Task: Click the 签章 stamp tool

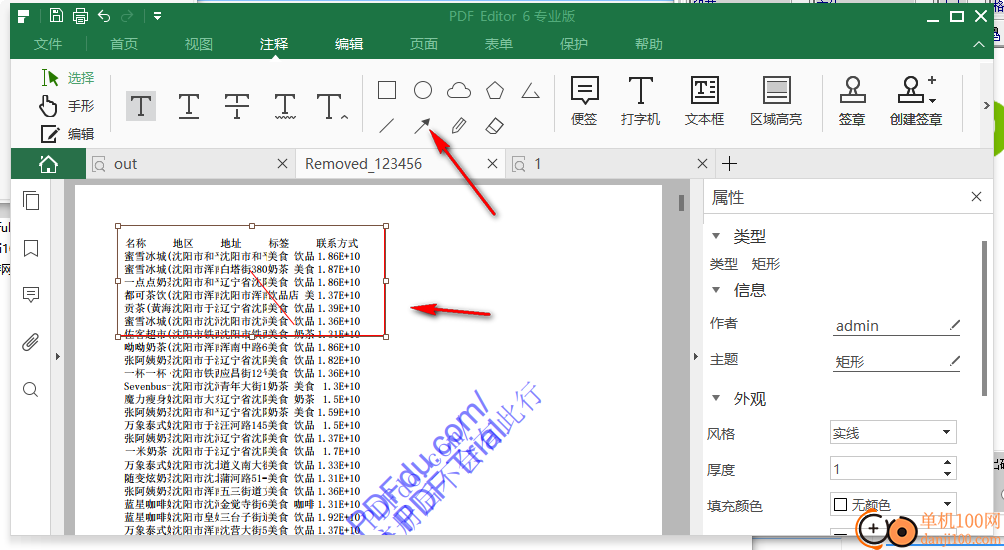Action: 852,101
